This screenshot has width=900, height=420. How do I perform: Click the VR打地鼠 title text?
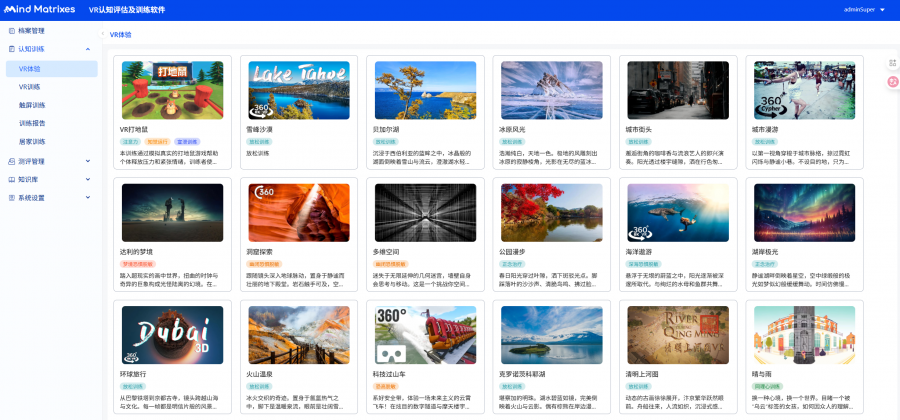coord(134,129)
